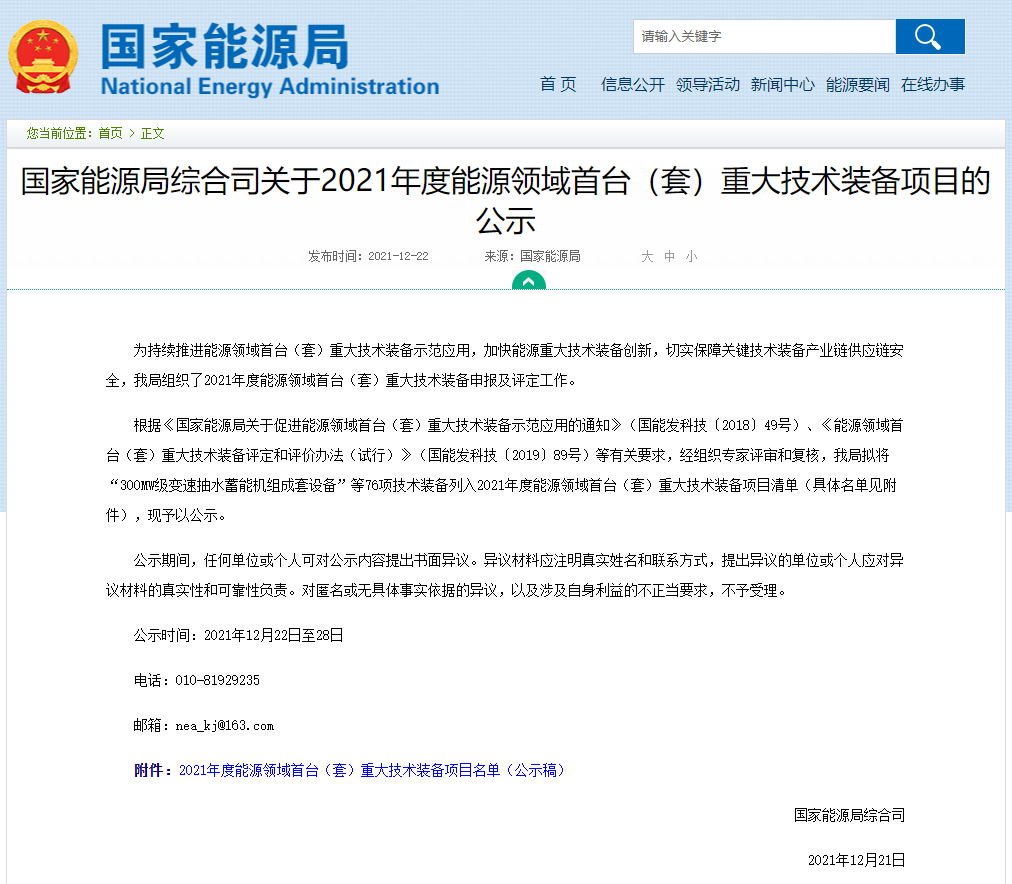
Task: Set font size to 小 (small)
Action: 692,256
